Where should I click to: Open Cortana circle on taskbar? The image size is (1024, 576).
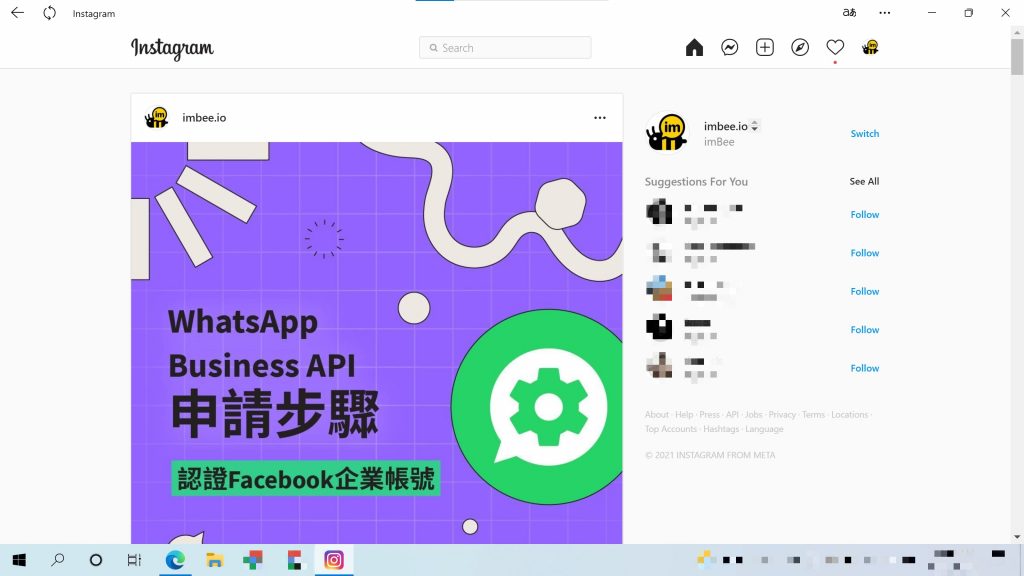tap(96, 560)
